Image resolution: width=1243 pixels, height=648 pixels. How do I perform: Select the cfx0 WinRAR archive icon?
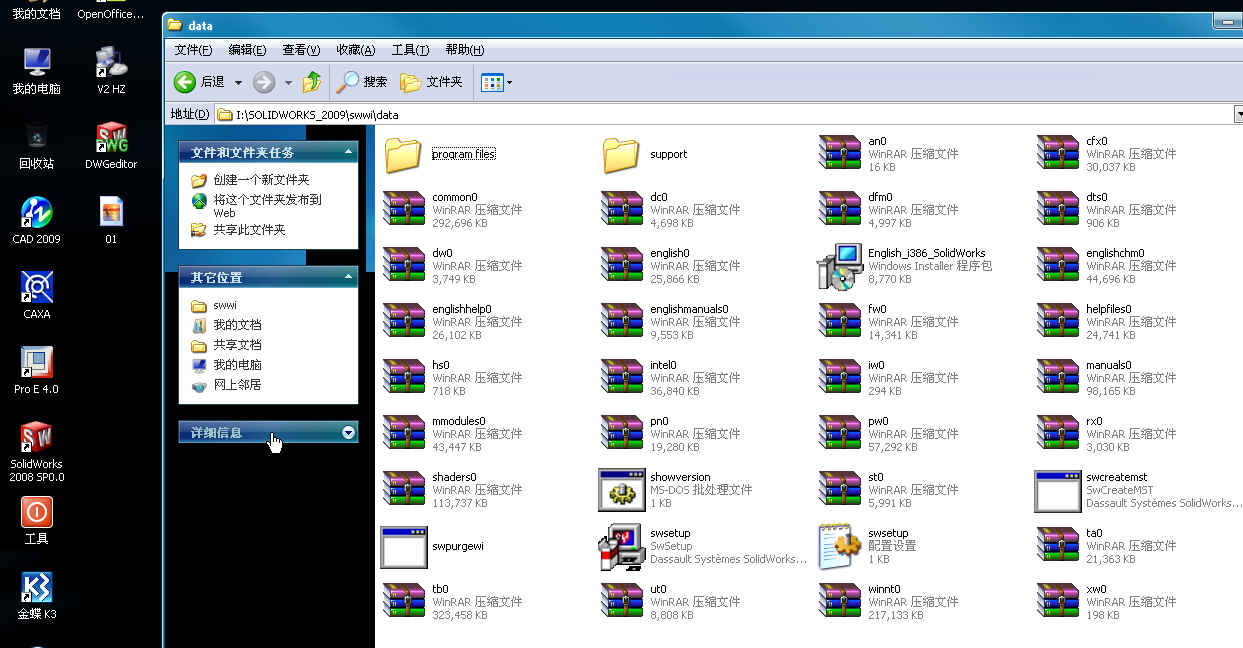(1058, 154)
